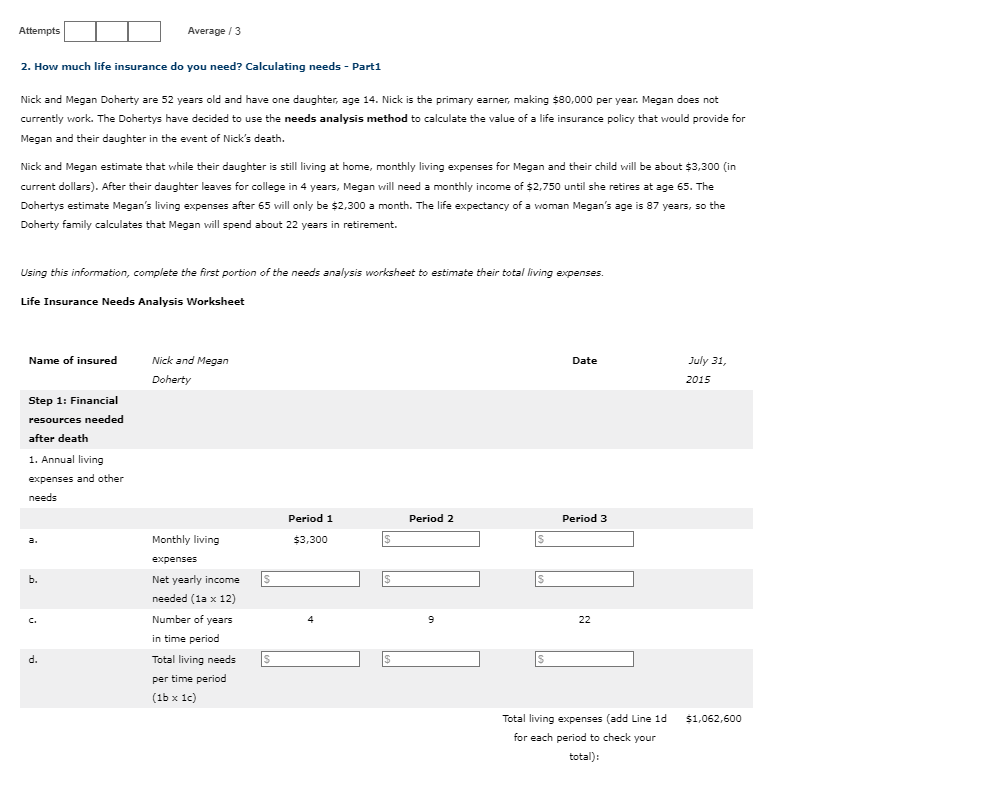Screen dimensions: 994x787
Task: Click the Step 1 Financial resources needed header
Action: pyautogui.click(x=75, y=419)
